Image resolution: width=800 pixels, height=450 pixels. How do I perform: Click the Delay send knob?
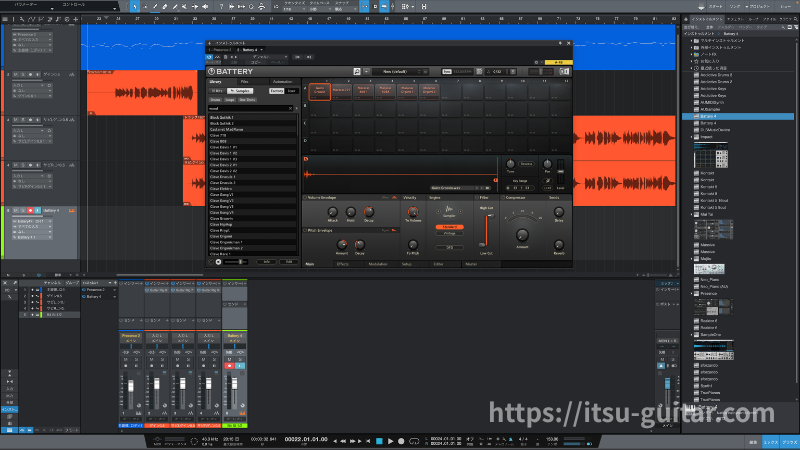[559, 212]
